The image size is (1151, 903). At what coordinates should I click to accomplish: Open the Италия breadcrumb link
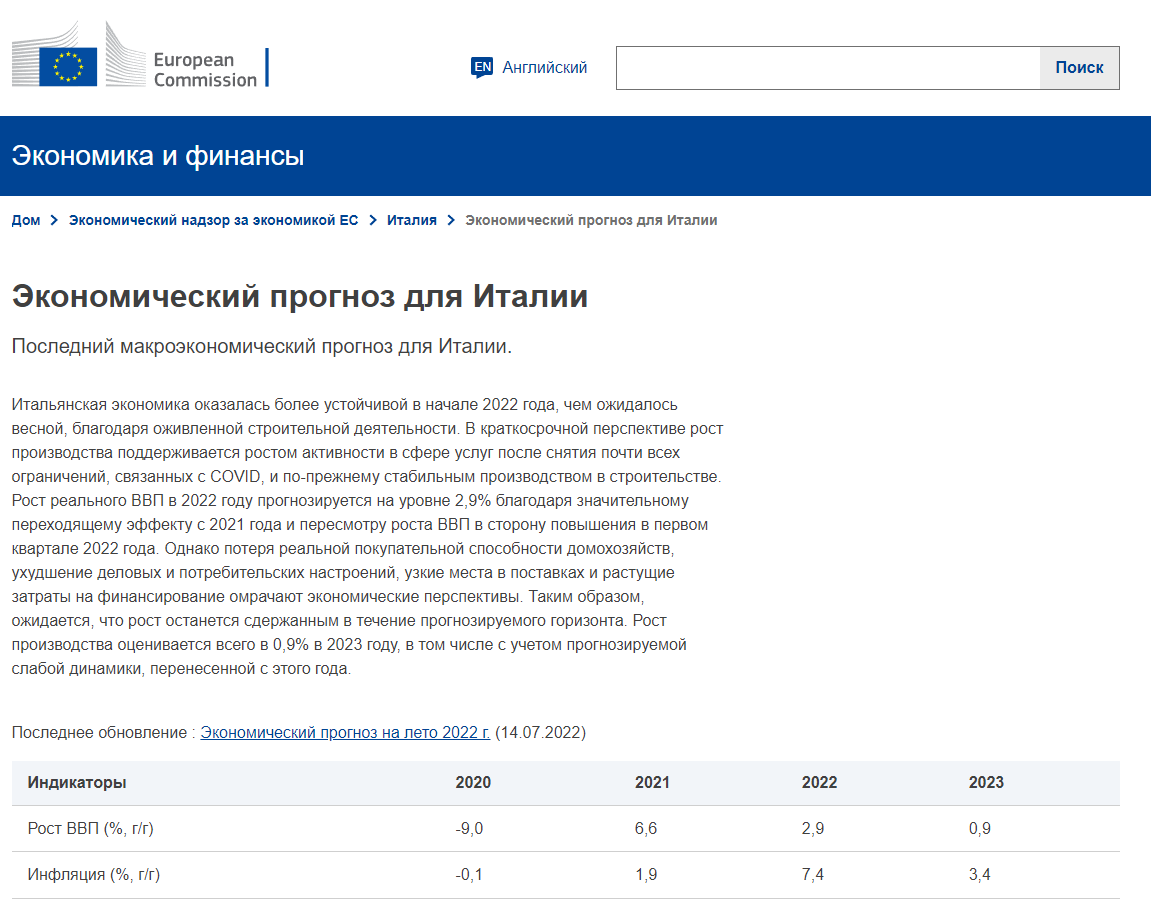[x=412, y=220]
